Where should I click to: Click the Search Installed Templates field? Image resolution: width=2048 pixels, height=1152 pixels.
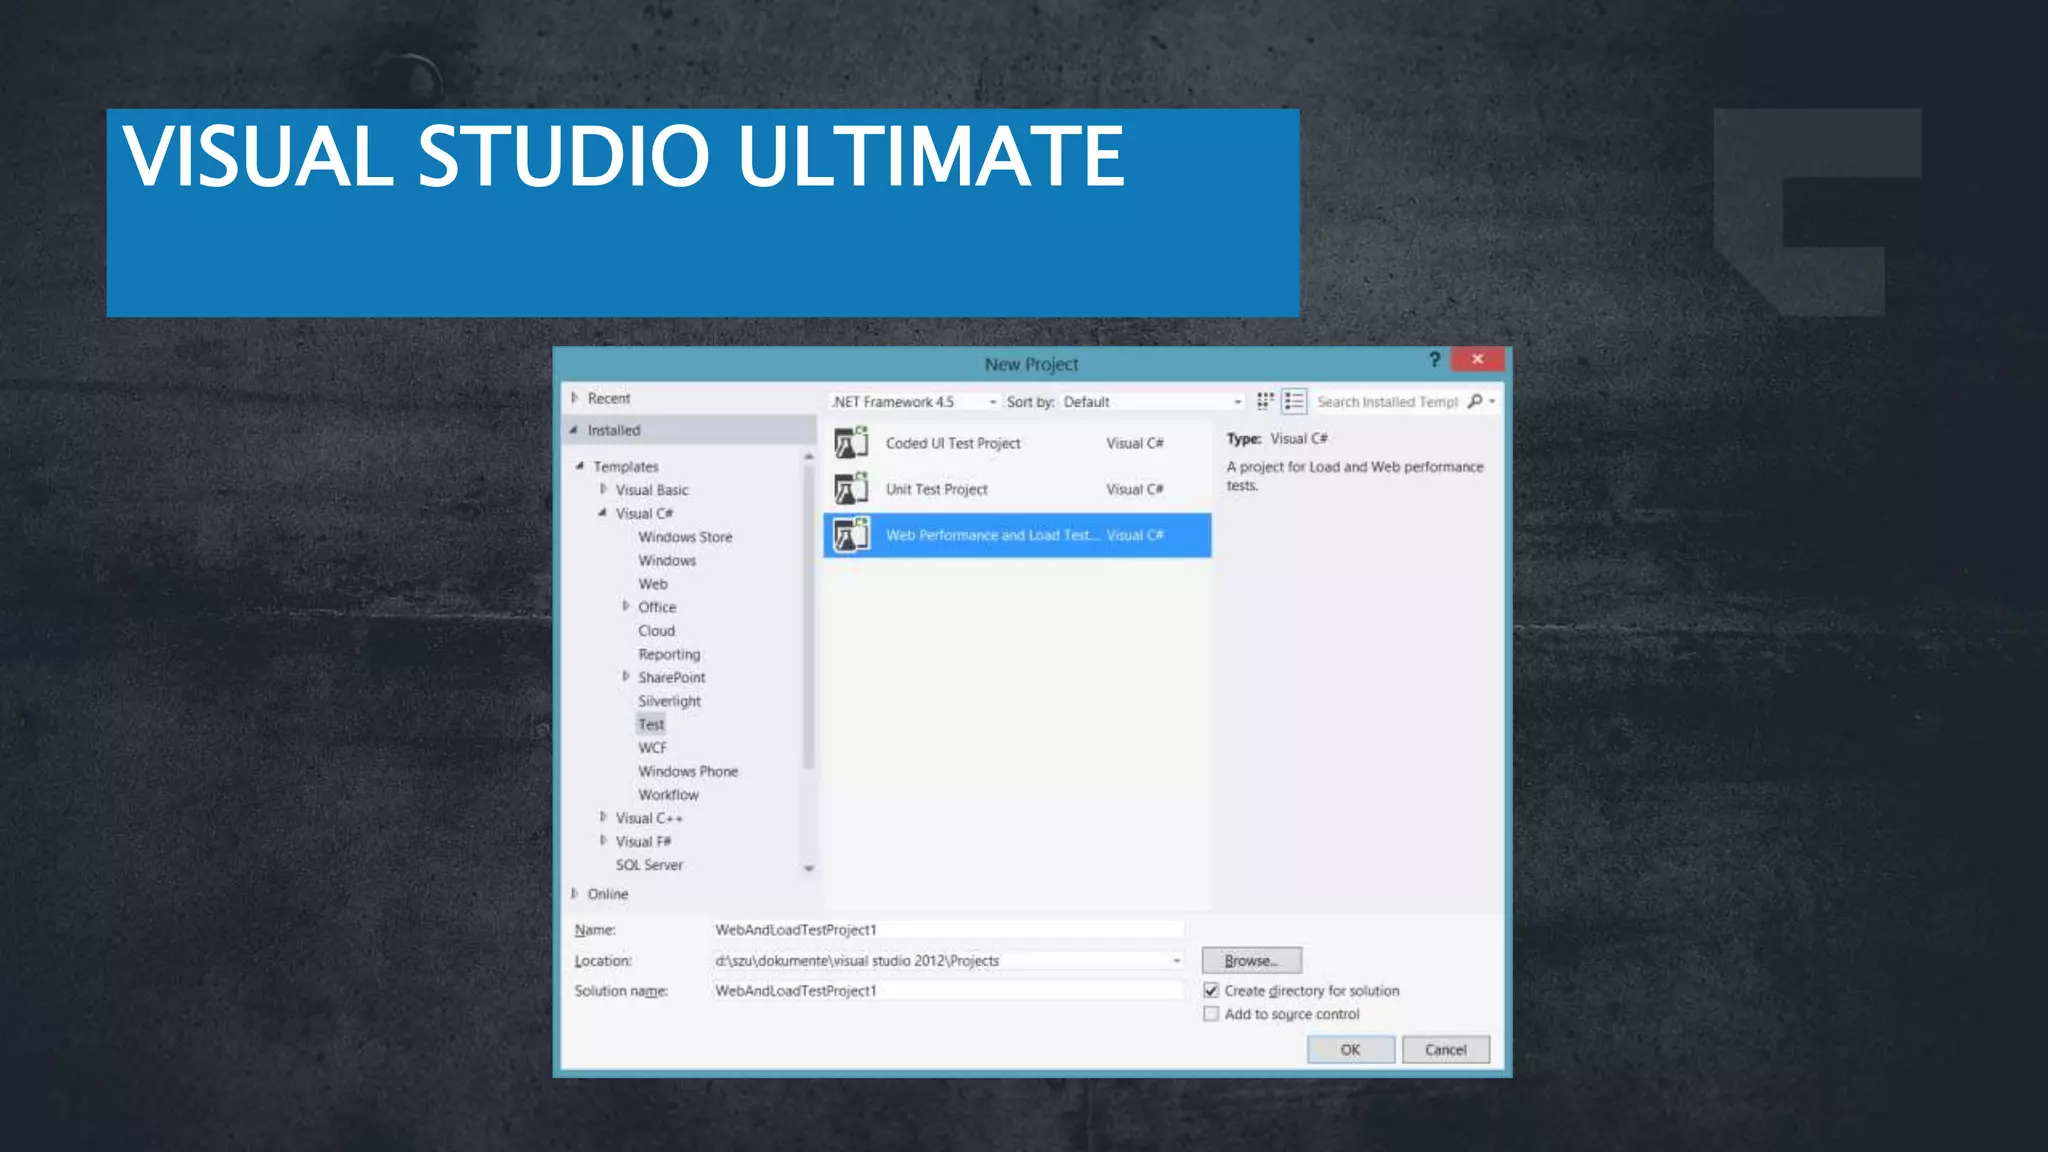(1388, 401)
